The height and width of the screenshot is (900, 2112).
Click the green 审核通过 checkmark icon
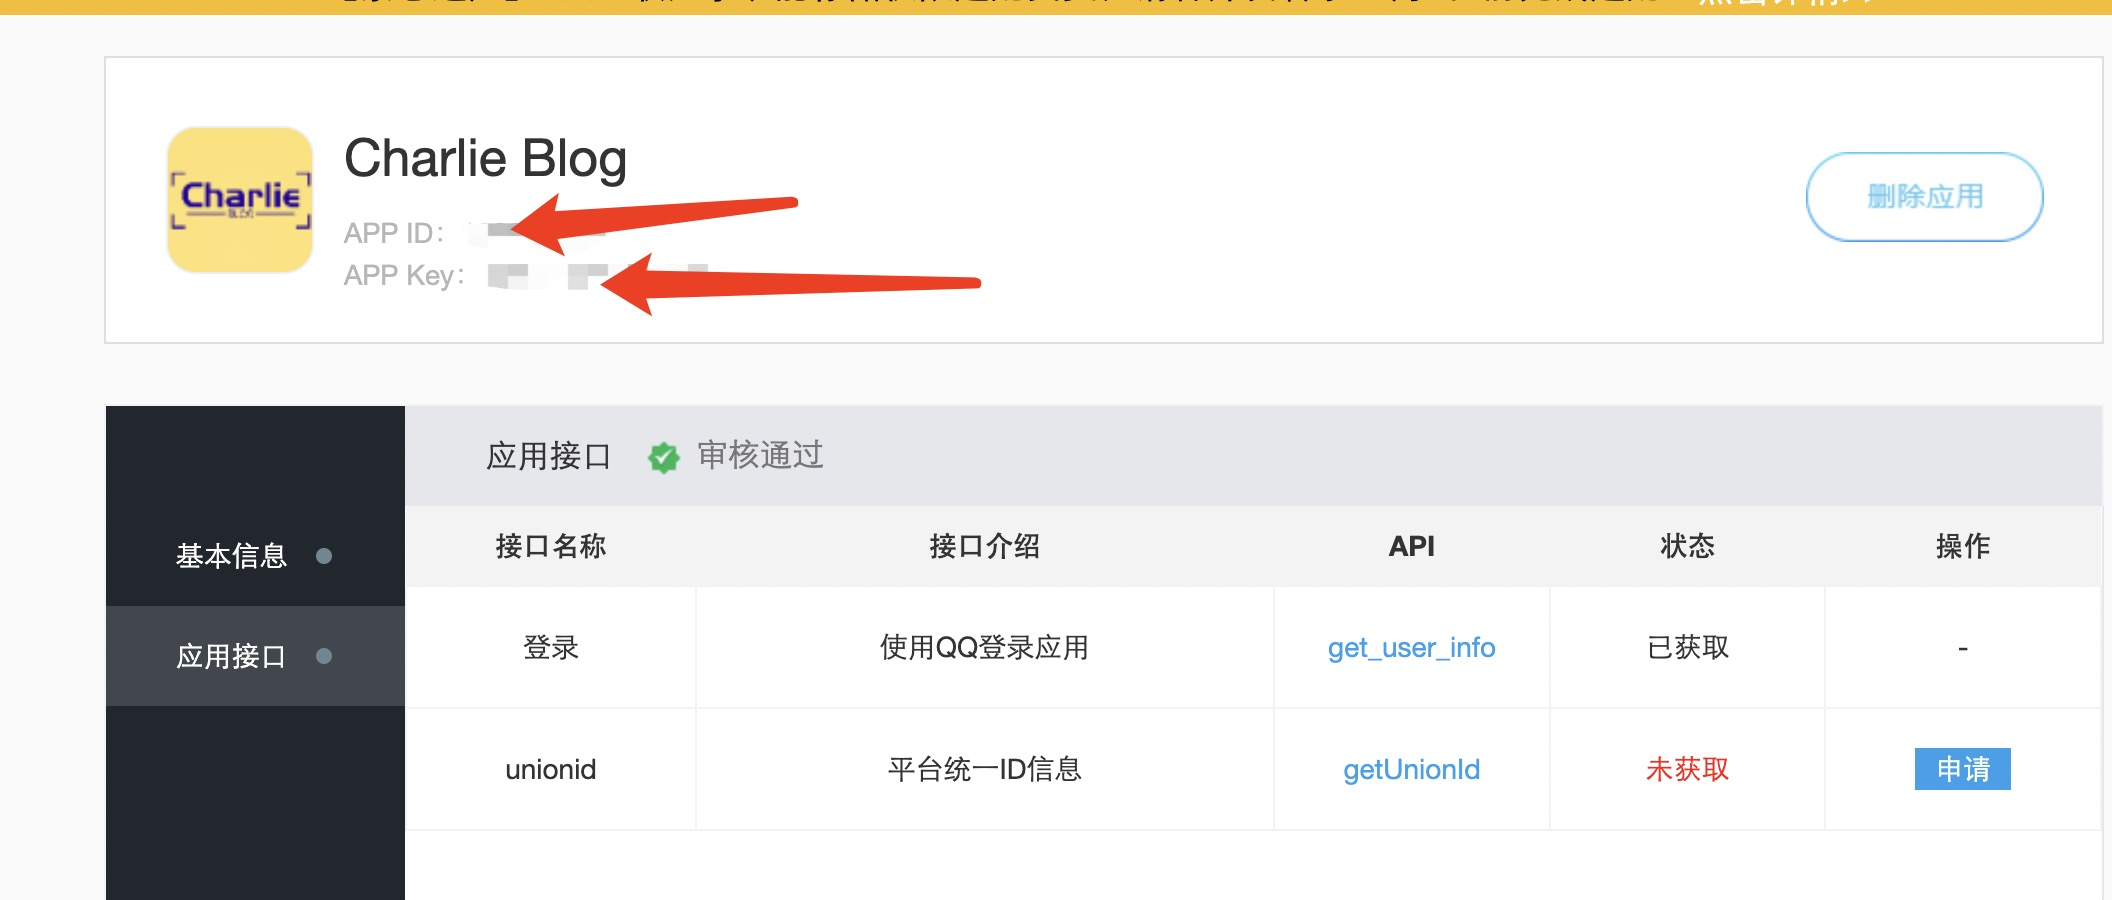[x=663, y=457]
